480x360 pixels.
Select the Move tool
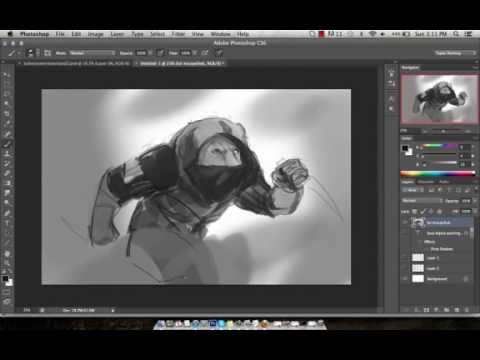pyautogui.click(x=7, y=75)
